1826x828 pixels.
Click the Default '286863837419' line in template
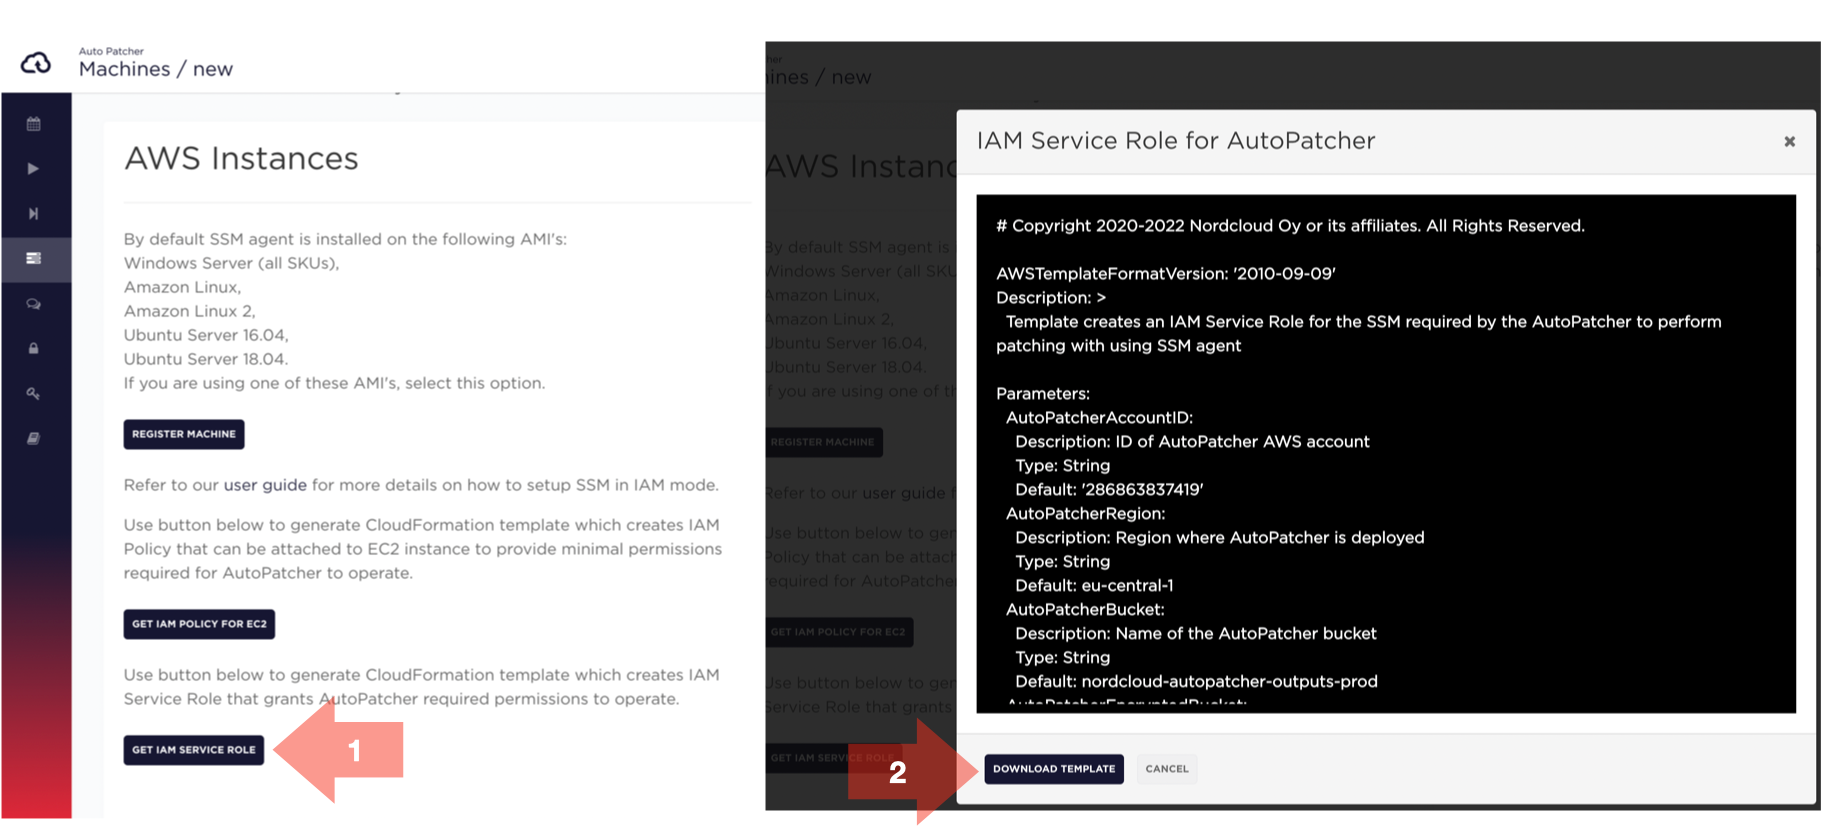click(1109, 490)
